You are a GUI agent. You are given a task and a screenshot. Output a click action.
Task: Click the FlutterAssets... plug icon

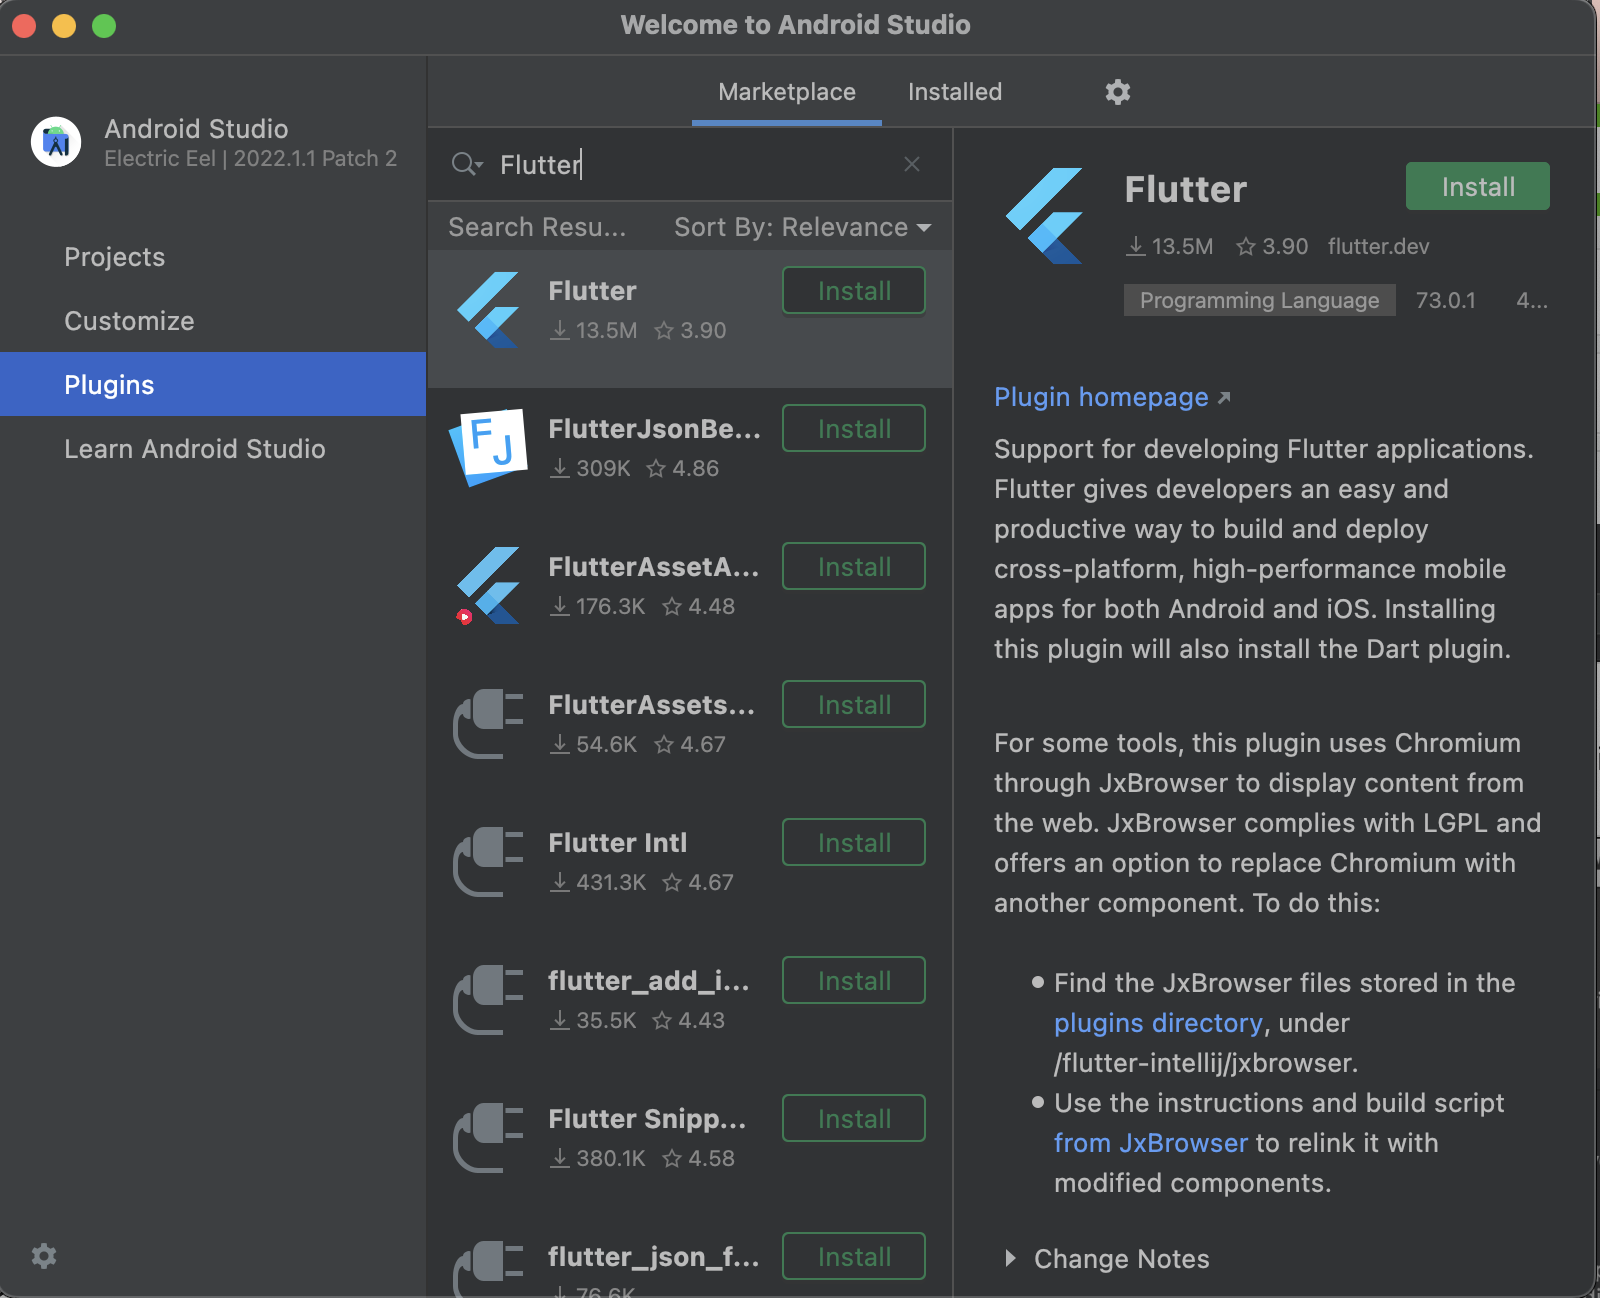pos(489,724)
